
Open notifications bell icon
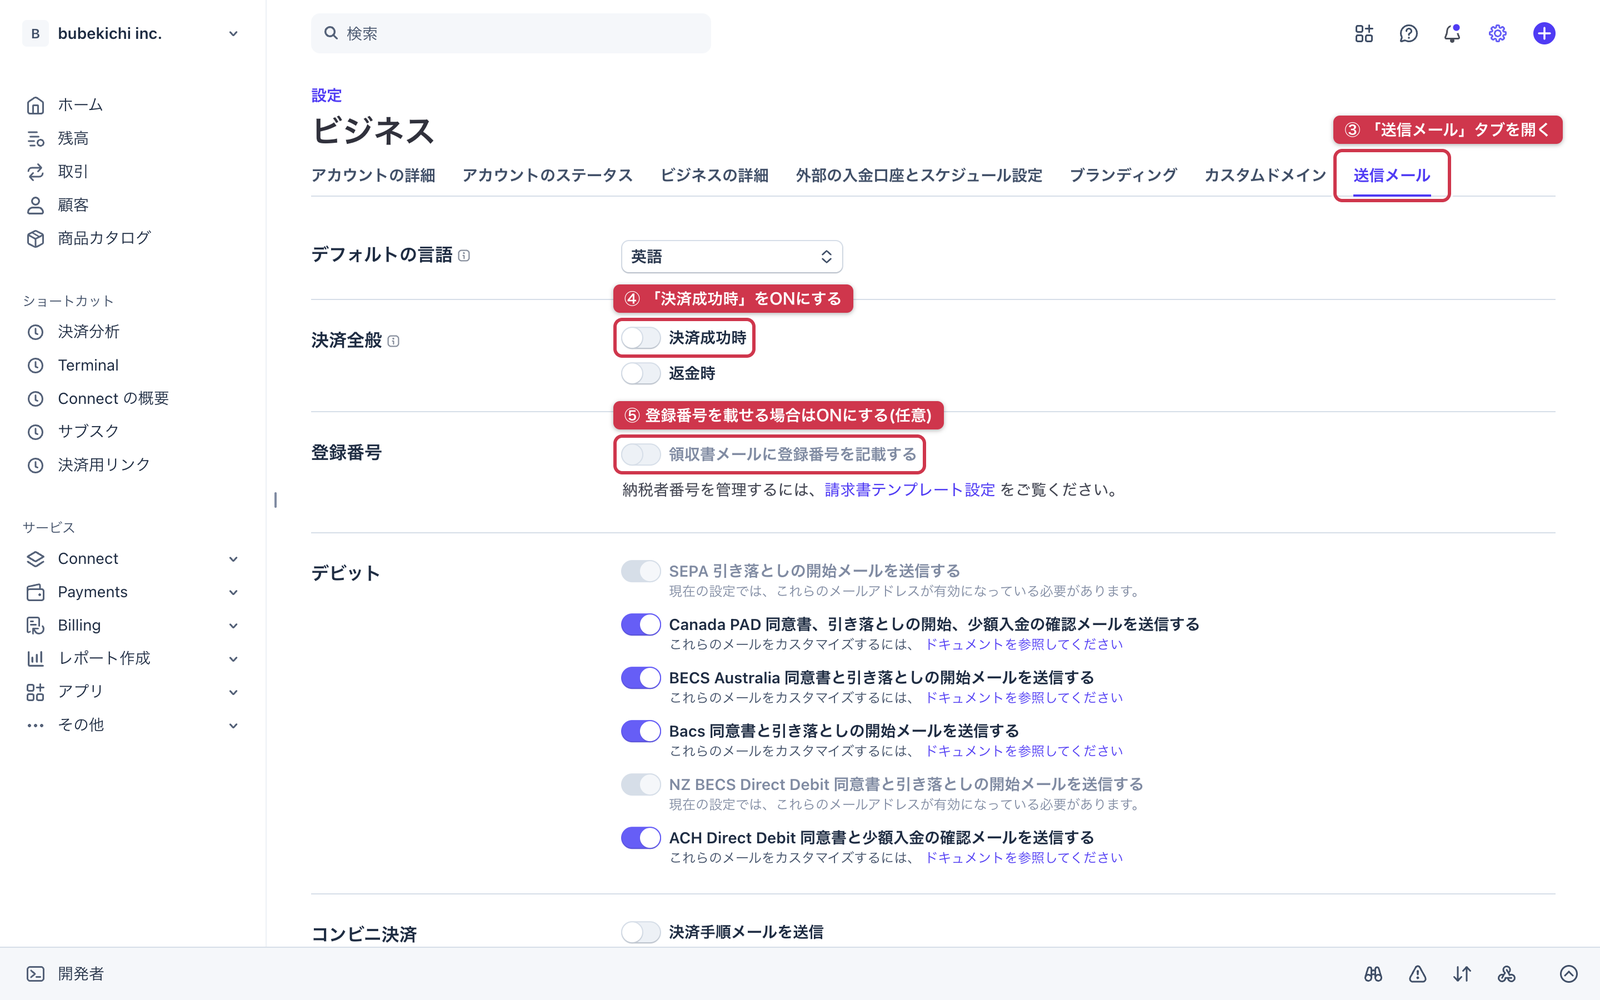tap(1452, 34)
